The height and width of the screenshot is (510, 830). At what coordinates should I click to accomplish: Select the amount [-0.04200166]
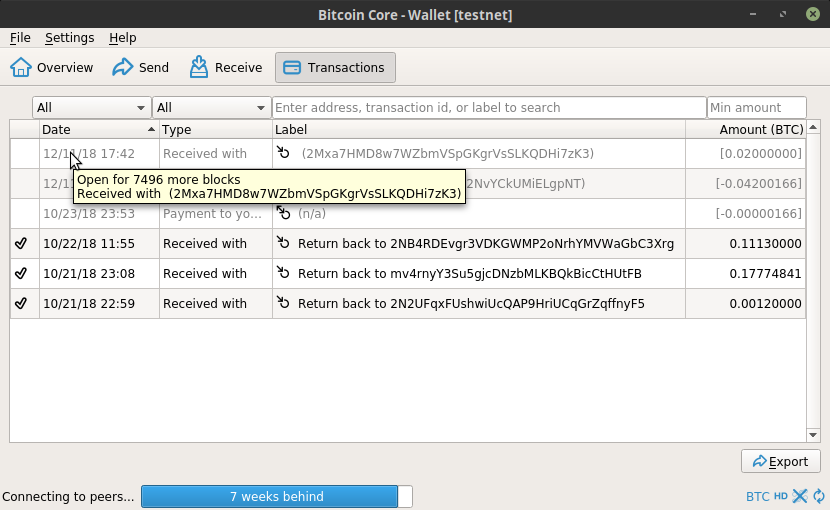(x=759, y=184)
